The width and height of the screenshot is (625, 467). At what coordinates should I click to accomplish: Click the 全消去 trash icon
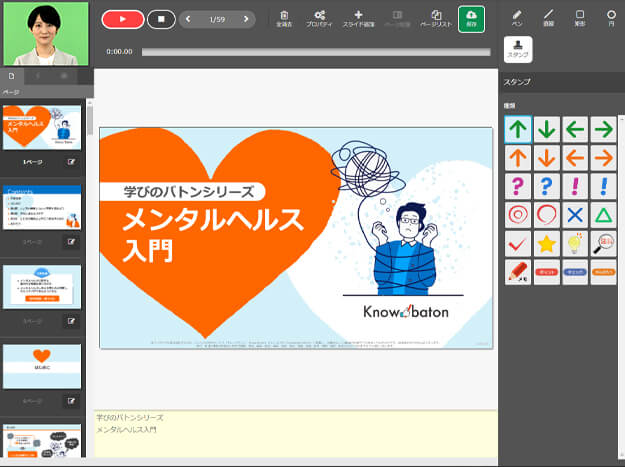tap(284, 18)
